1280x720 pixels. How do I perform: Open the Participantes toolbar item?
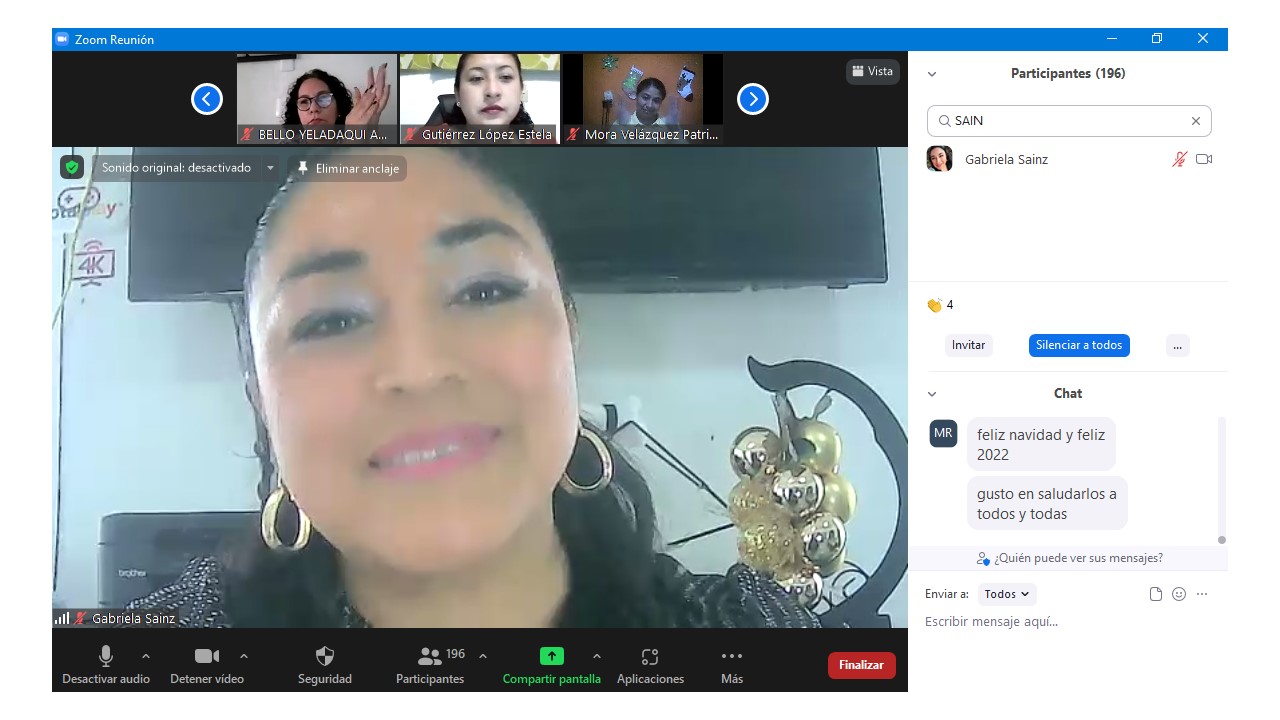(x=430, y=657)
